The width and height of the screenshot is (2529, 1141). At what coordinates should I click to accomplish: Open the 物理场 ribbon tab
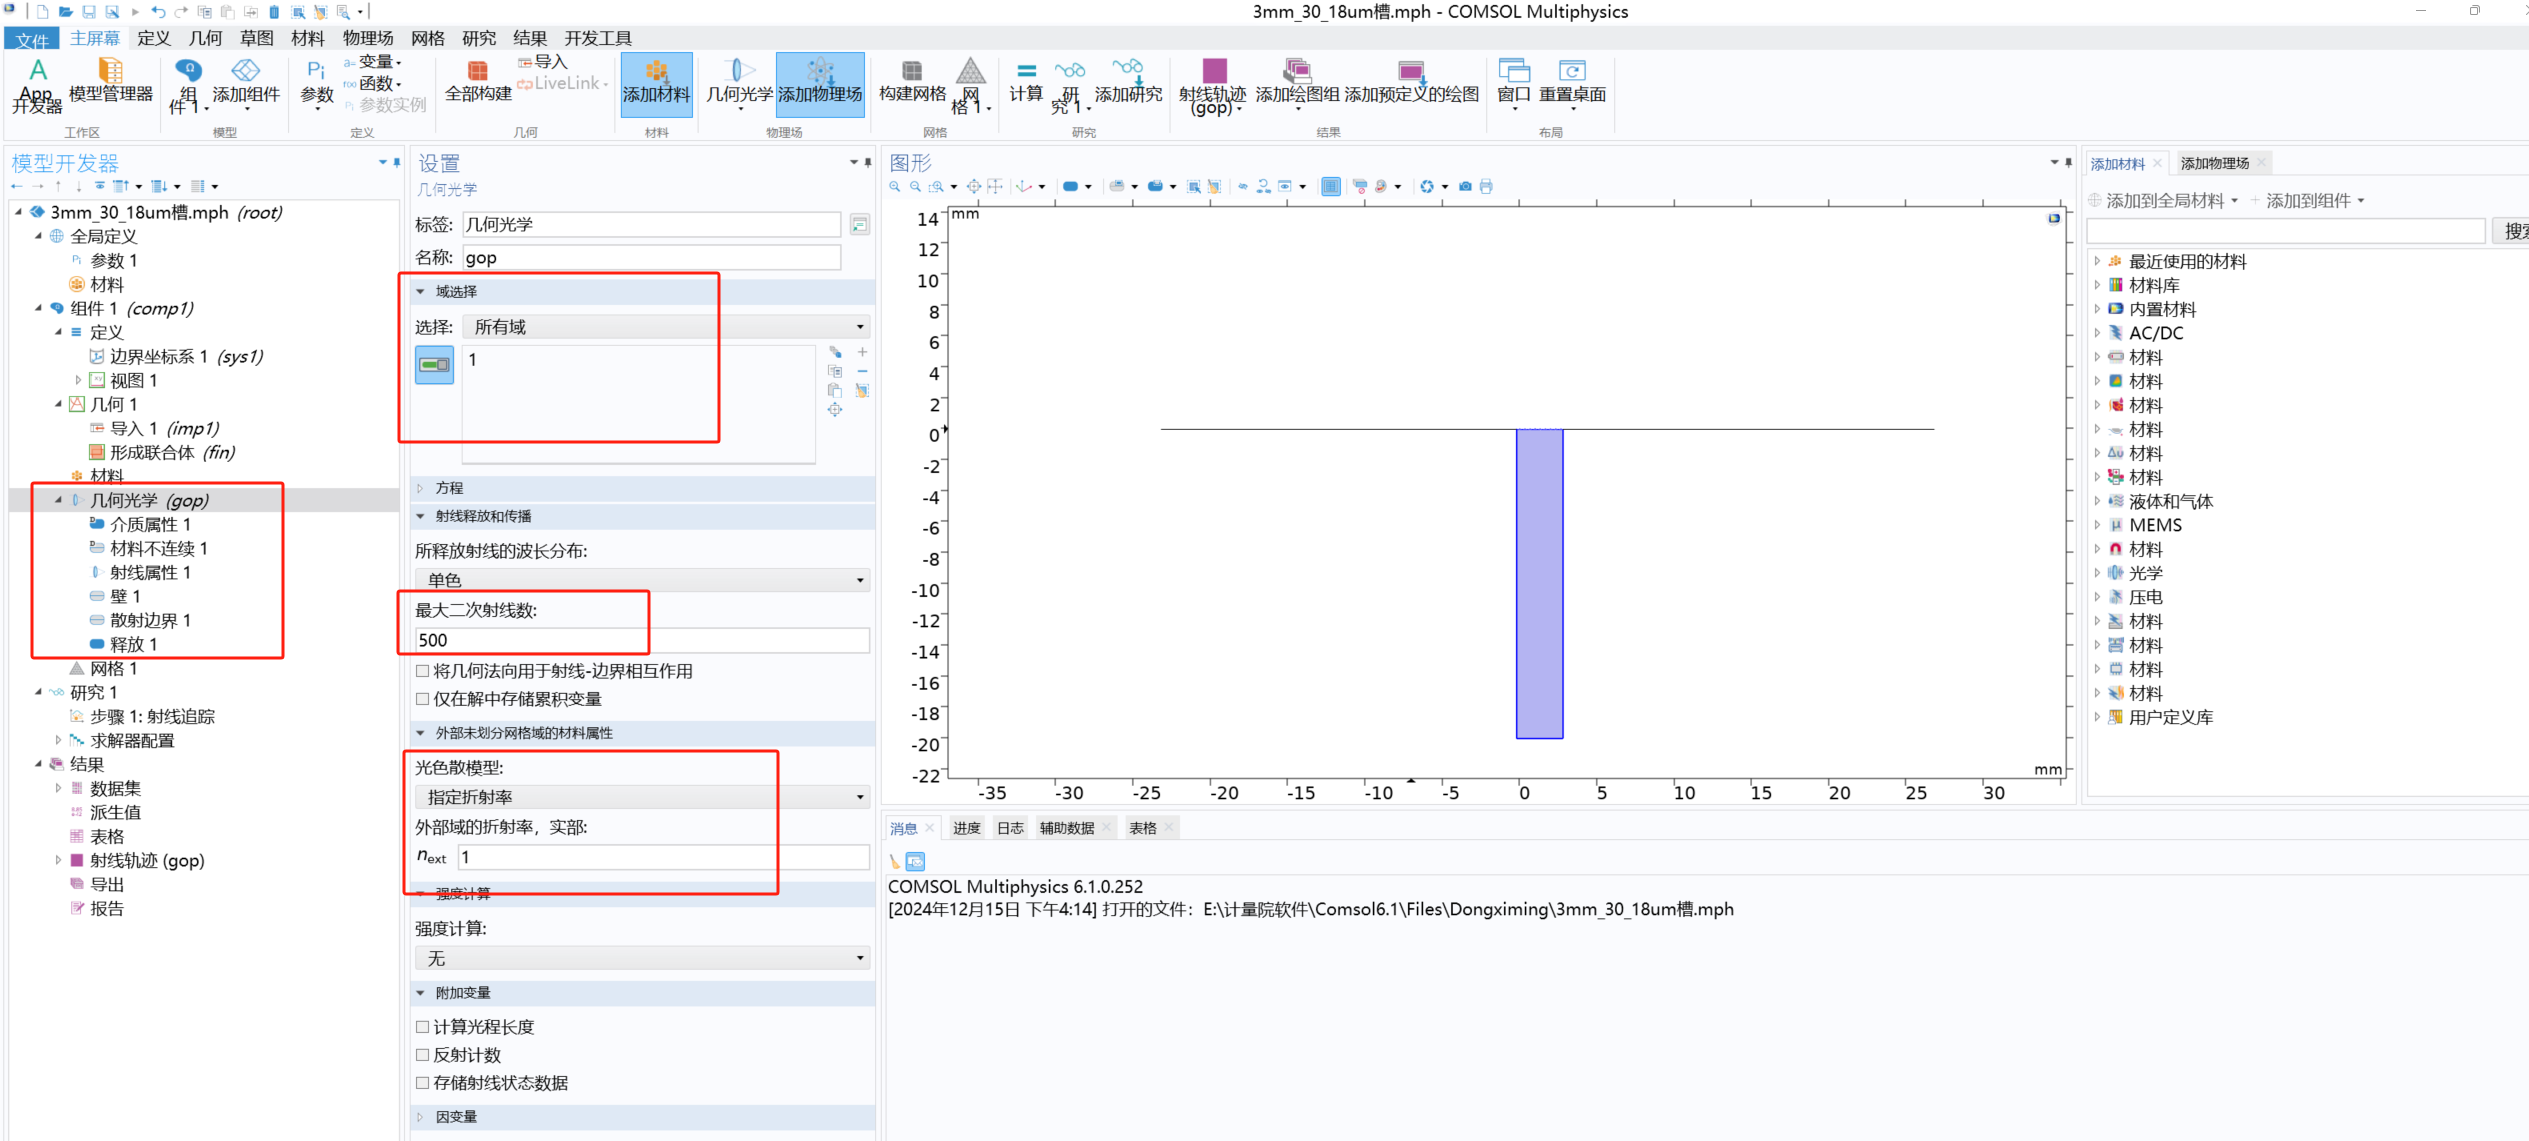coord(367,38)
